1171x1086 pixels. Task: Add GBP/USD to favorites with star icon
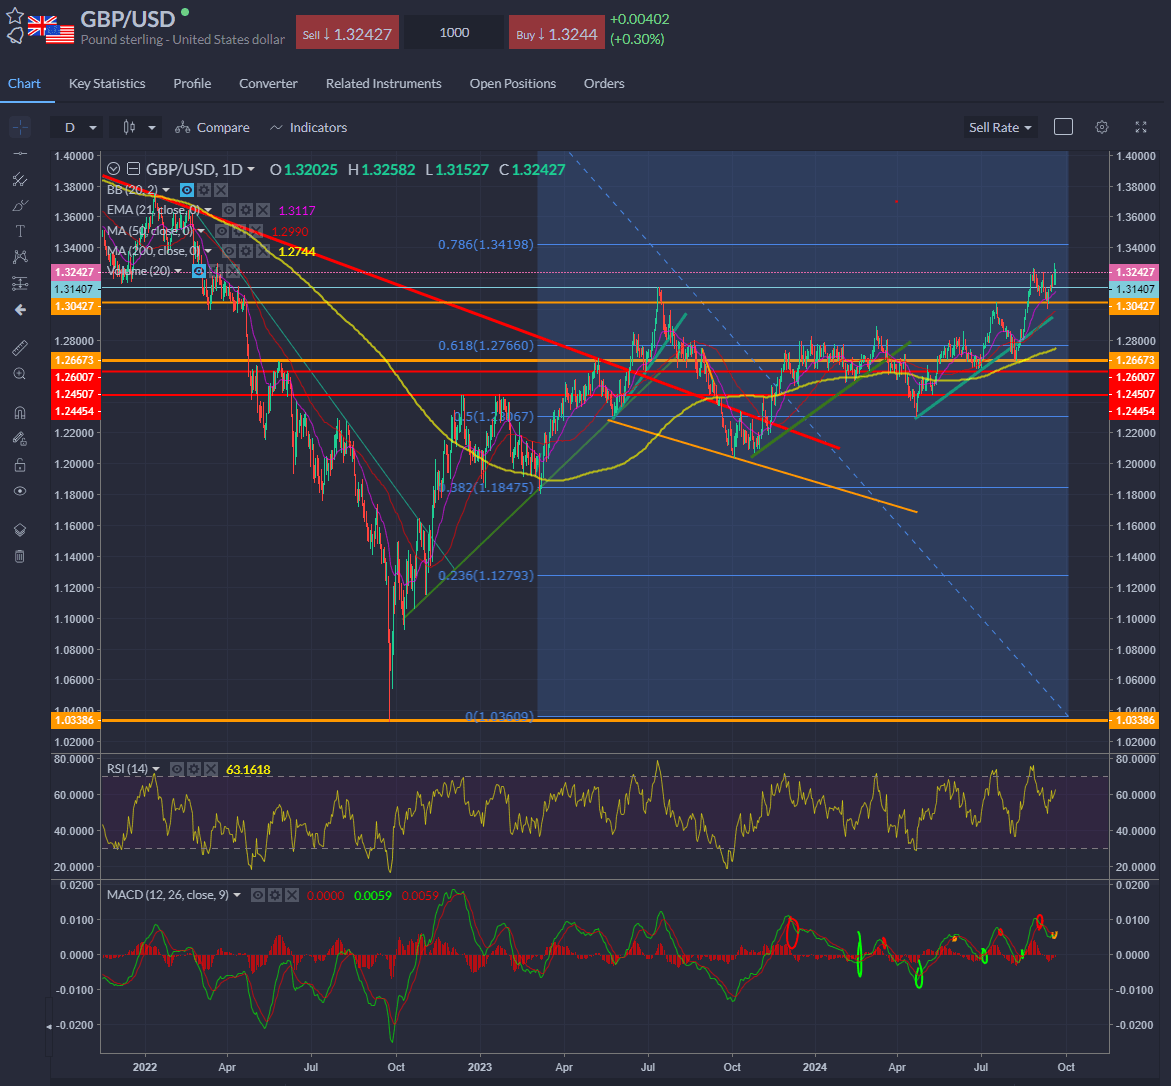coord(15,15)
